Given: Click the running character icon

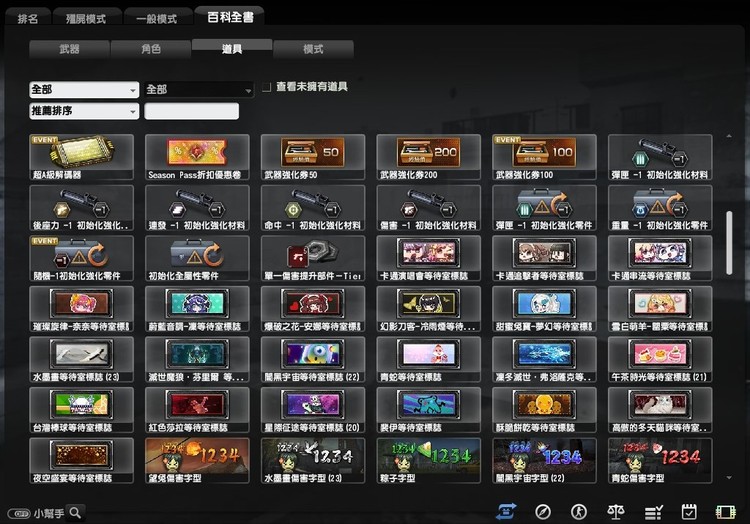Looking at the screenshot, I should (x=579, y=511).
